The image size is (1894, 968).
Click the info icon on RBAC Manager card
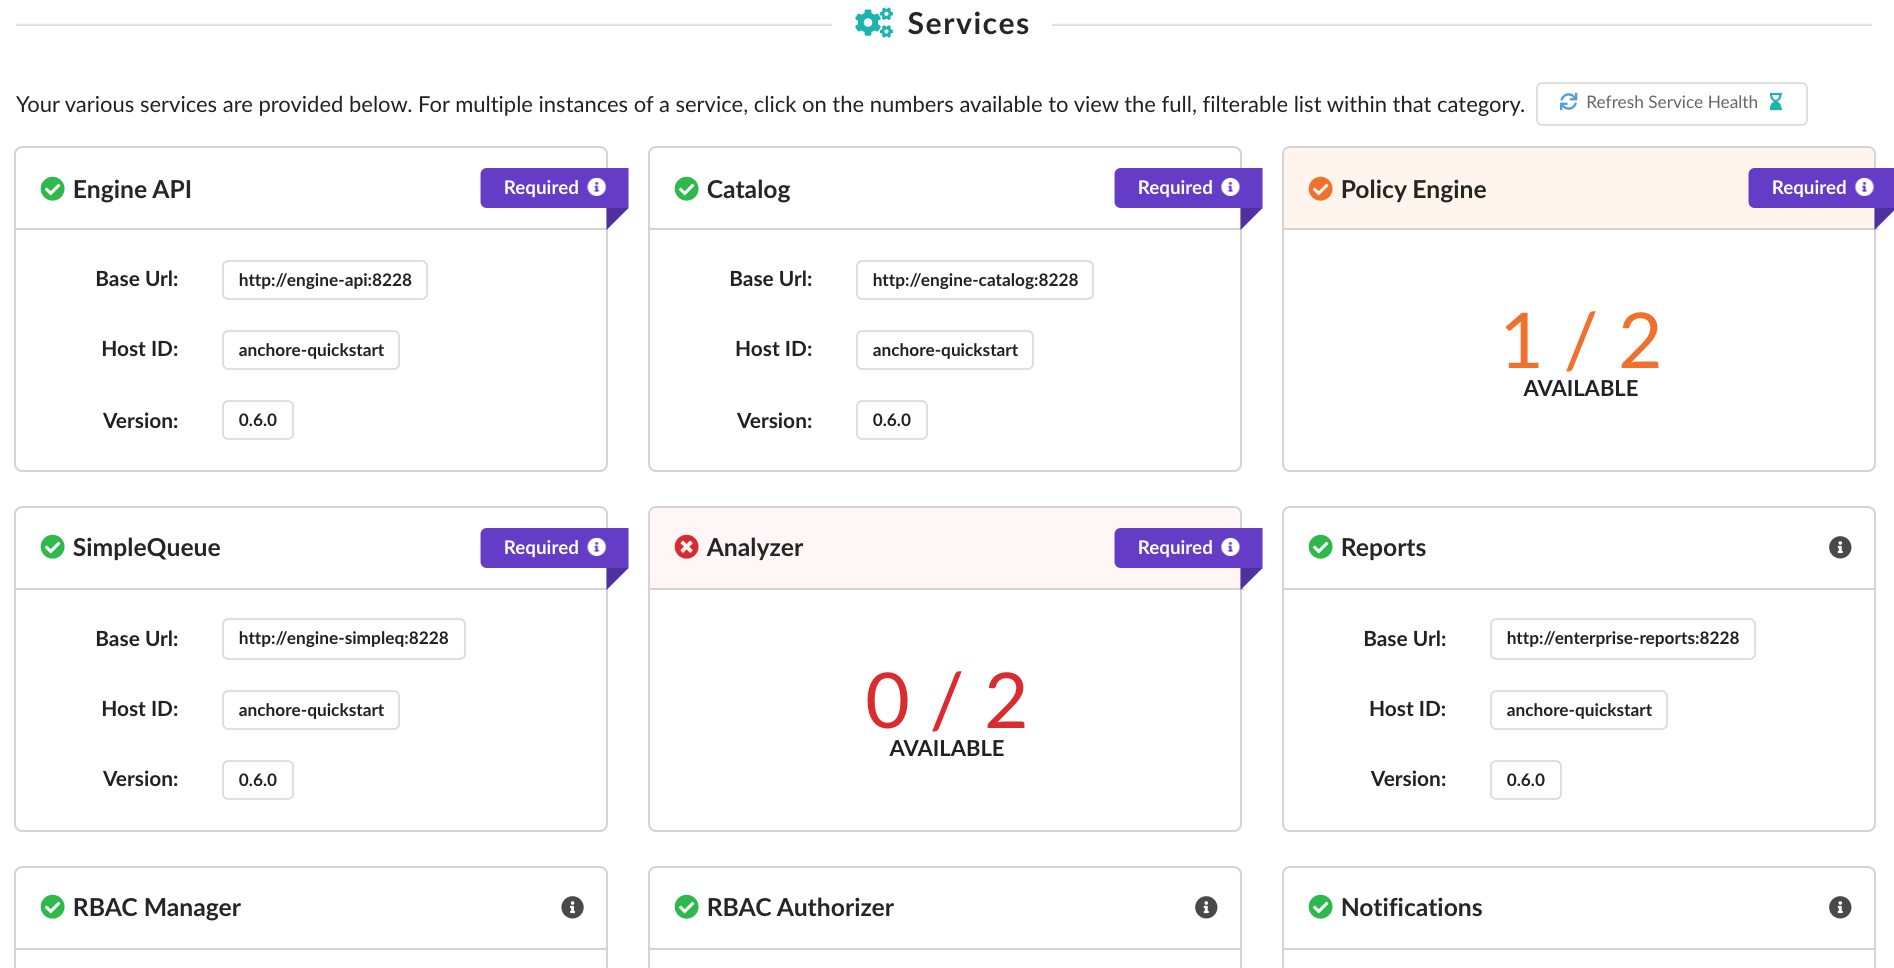[572, 907]
